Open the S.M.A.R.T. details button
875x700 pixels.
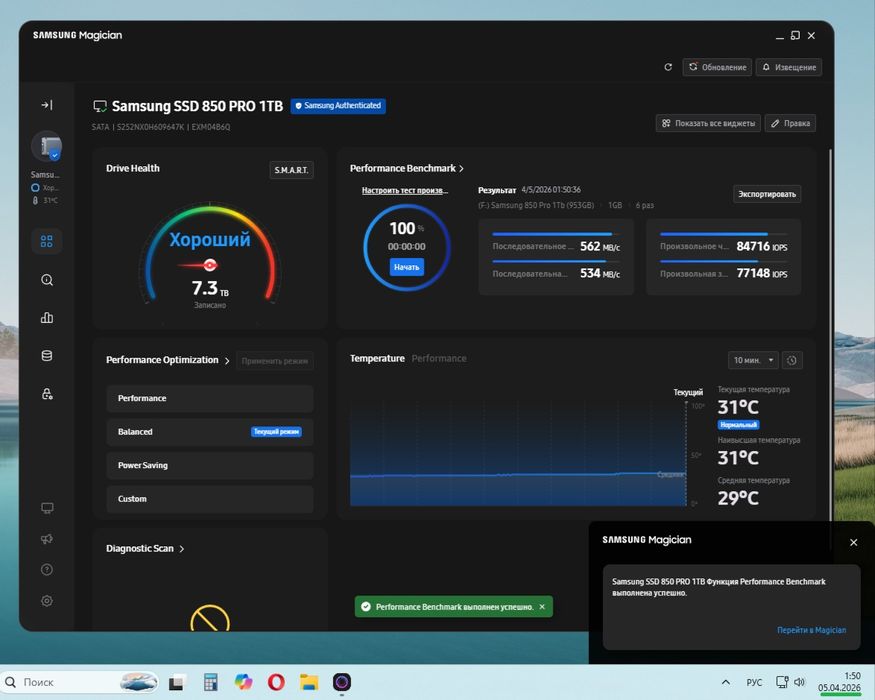pos(291,170)
